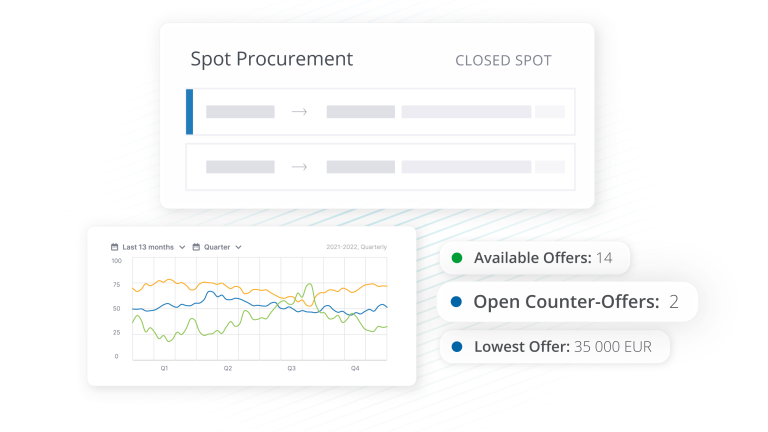
Task: Expand the Quarter dropdown chevron
Action: coord(239,247)
